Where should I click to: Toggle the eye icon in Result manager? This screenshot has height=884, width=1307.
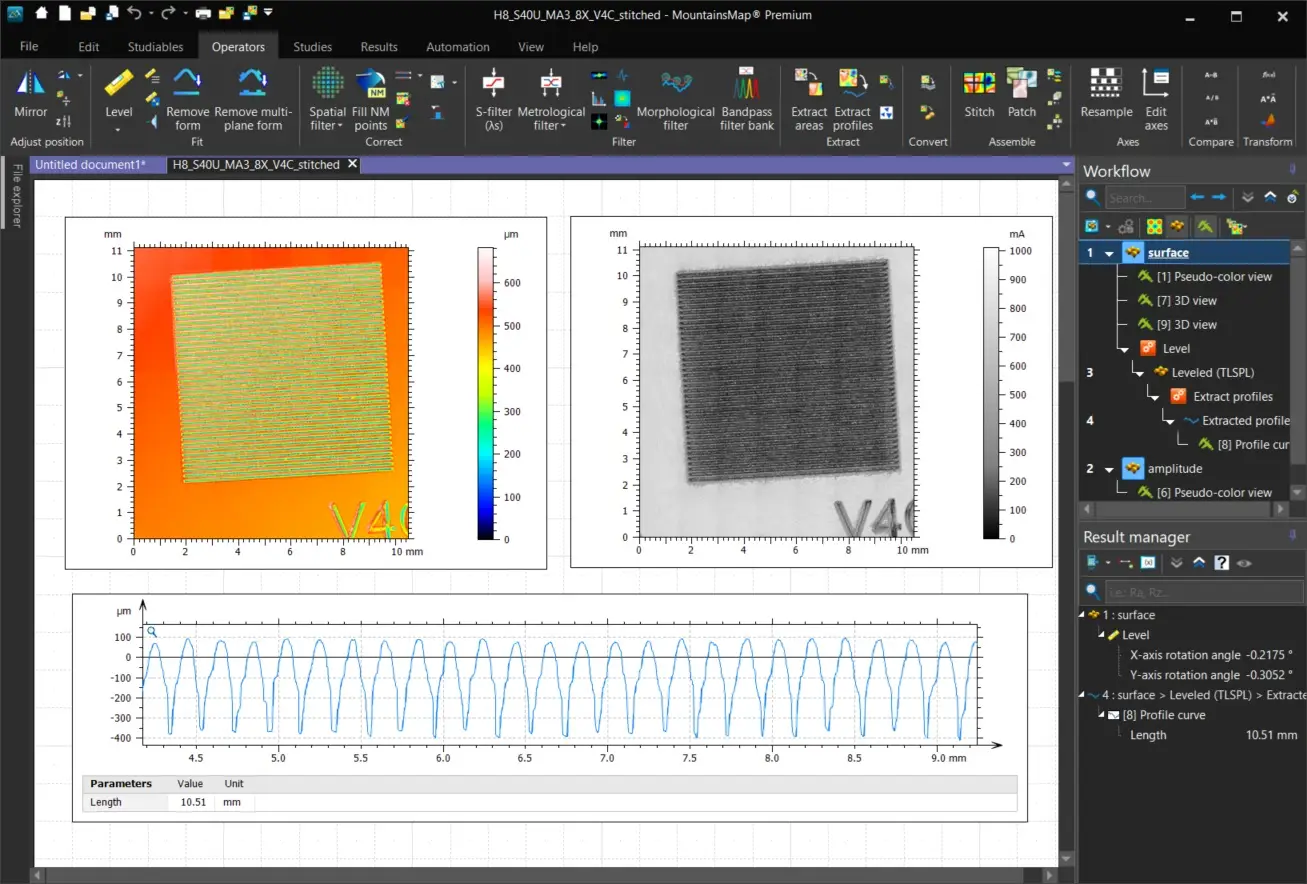pos(1244,563)
